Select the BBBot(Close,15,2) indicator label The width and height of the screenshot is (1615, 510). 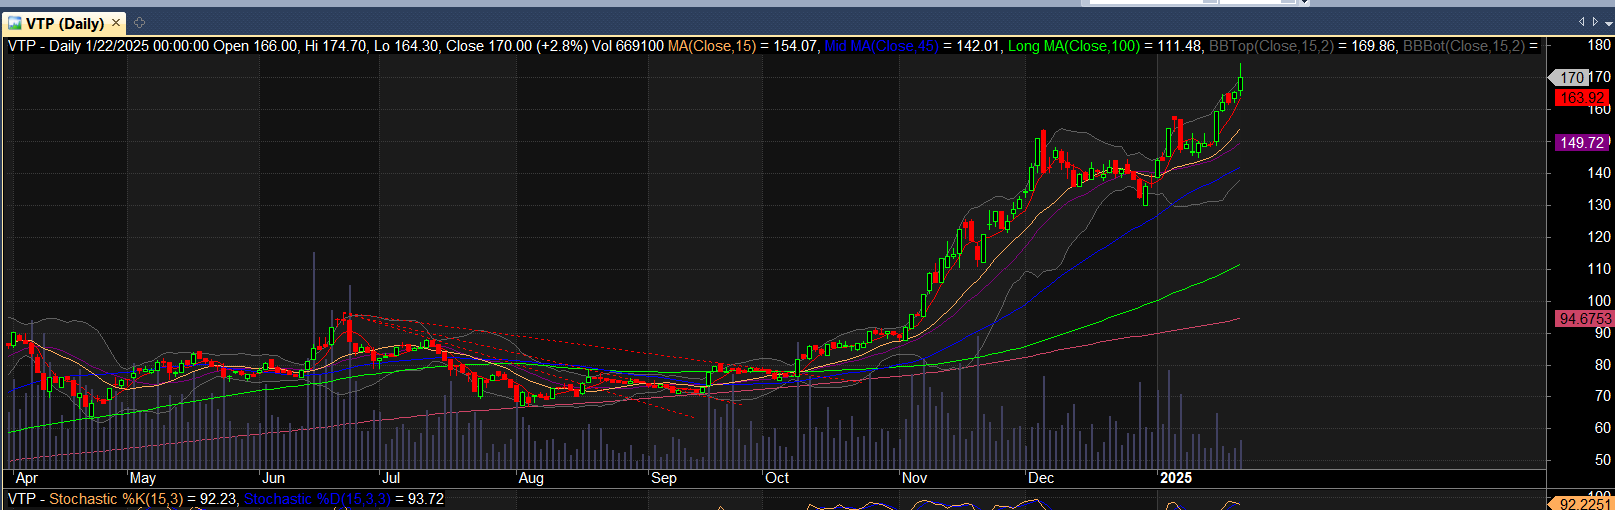[x=1463, y=46]
